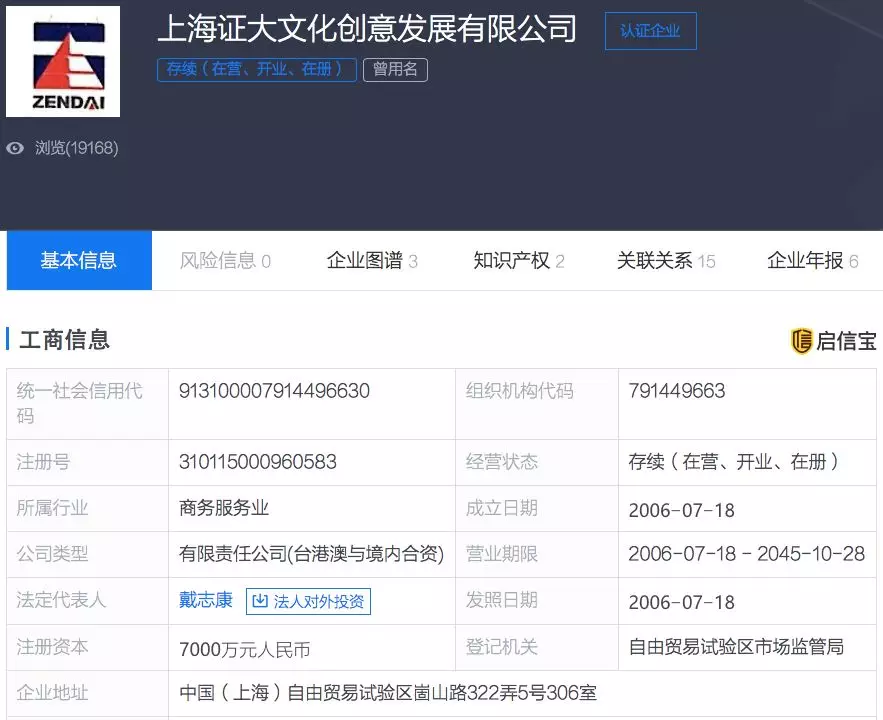Click the 浏览(19168) view counter text
The width and height of the screenshot is (883, 720).
(76, 148)
